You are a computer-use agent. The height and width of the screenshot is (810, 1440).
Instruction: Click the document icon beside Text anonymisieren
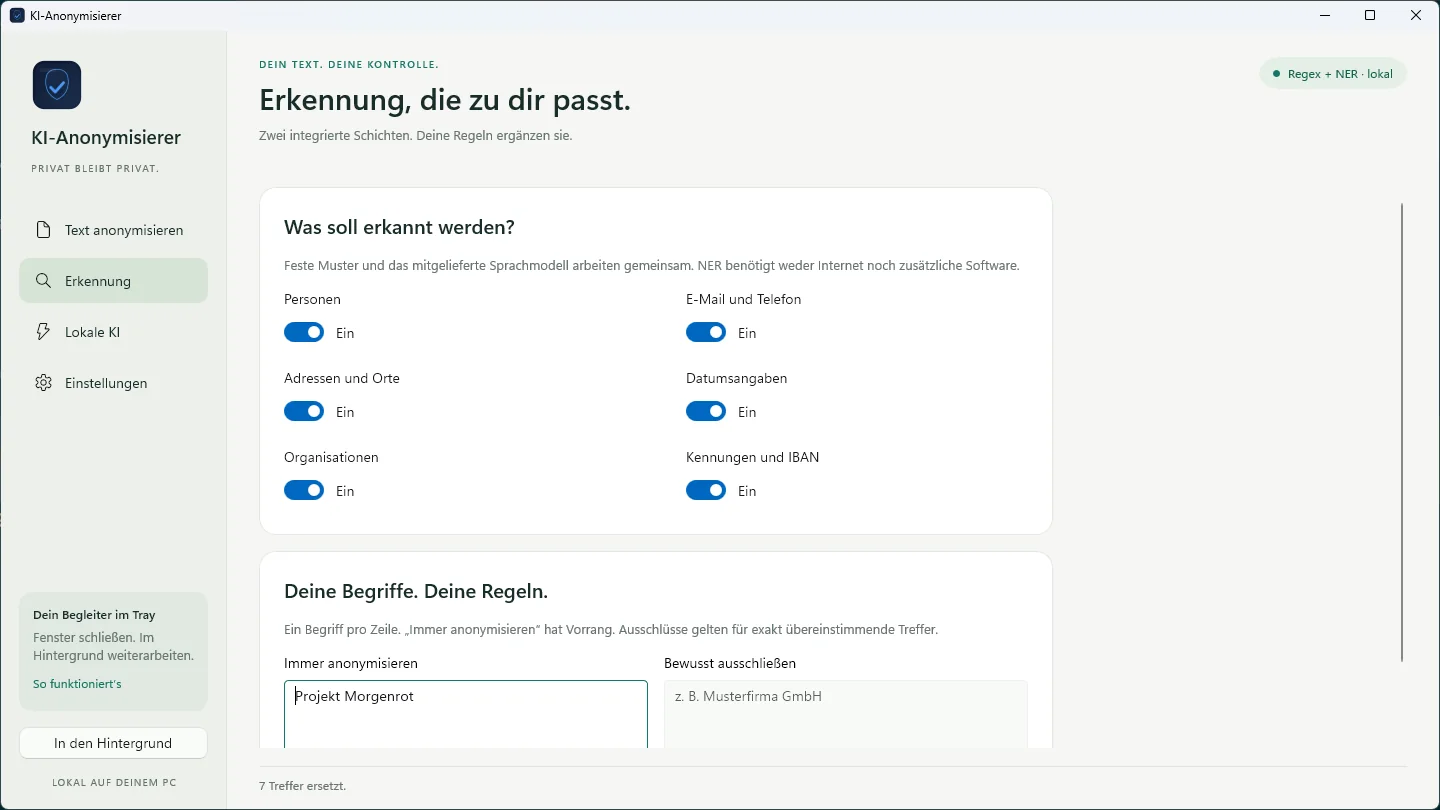tap(43, 230)
